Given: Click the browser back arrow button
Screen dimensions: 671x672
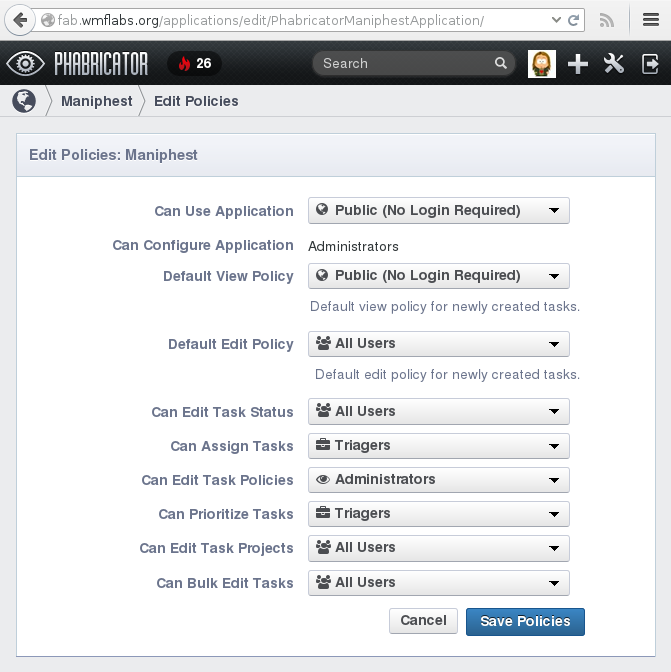Looking at the screenshot, I should click(x=20, y=20).
